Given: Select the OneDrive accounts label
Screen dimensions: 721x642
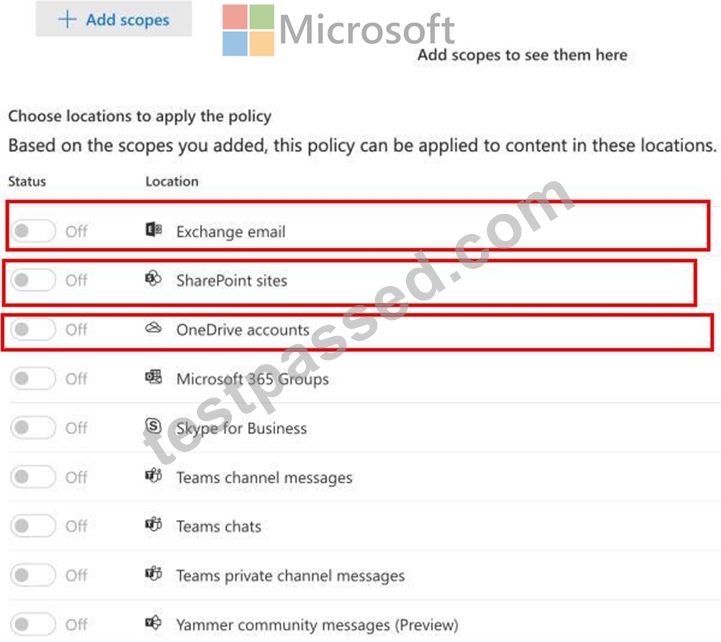Looking at the screenshot, I should coord(243,330).
